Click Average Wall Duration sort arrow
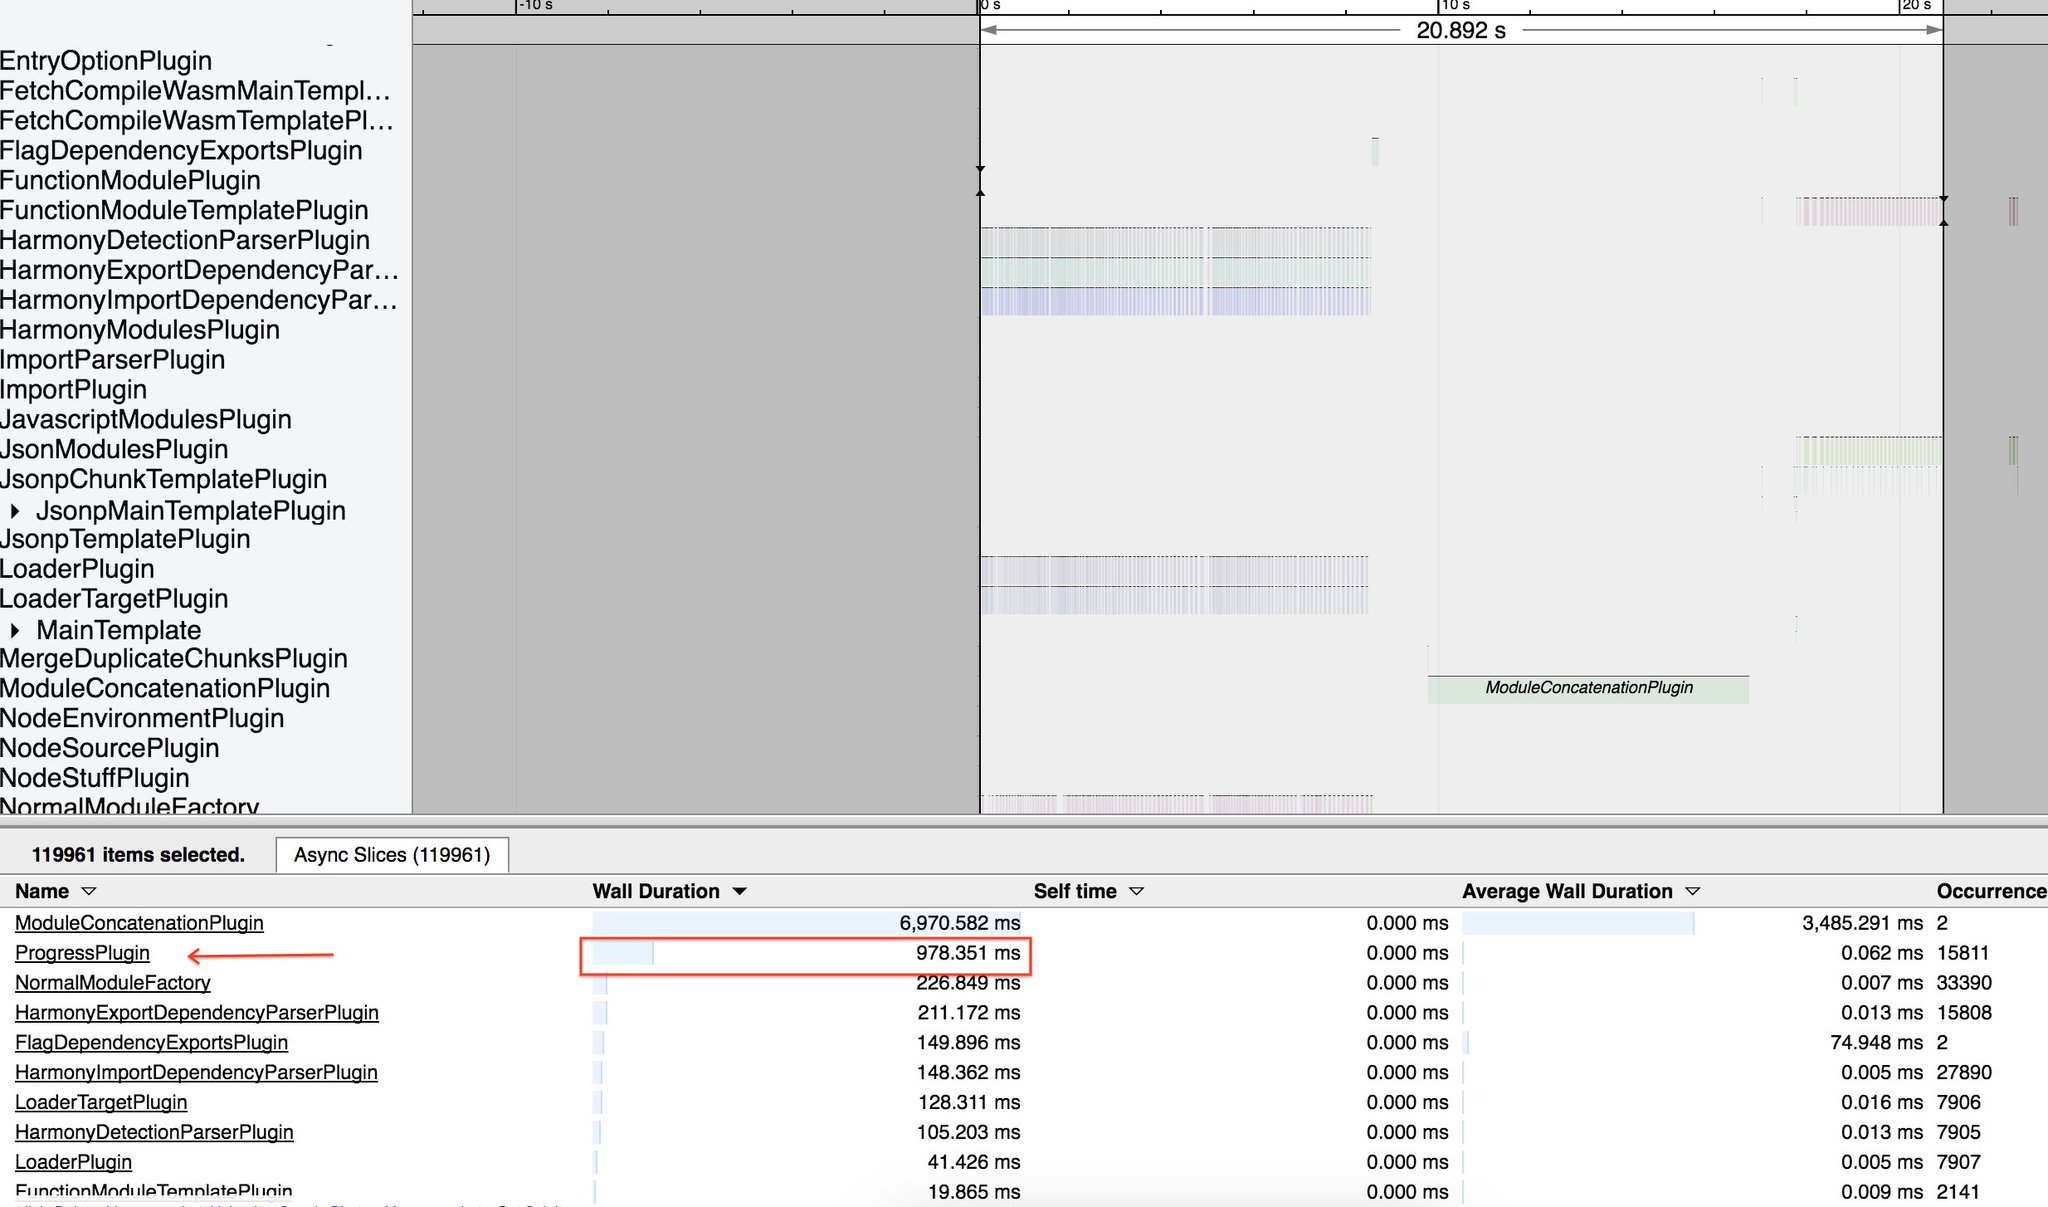Viewport: 2048px width, 1207px height. (1692, 891)
